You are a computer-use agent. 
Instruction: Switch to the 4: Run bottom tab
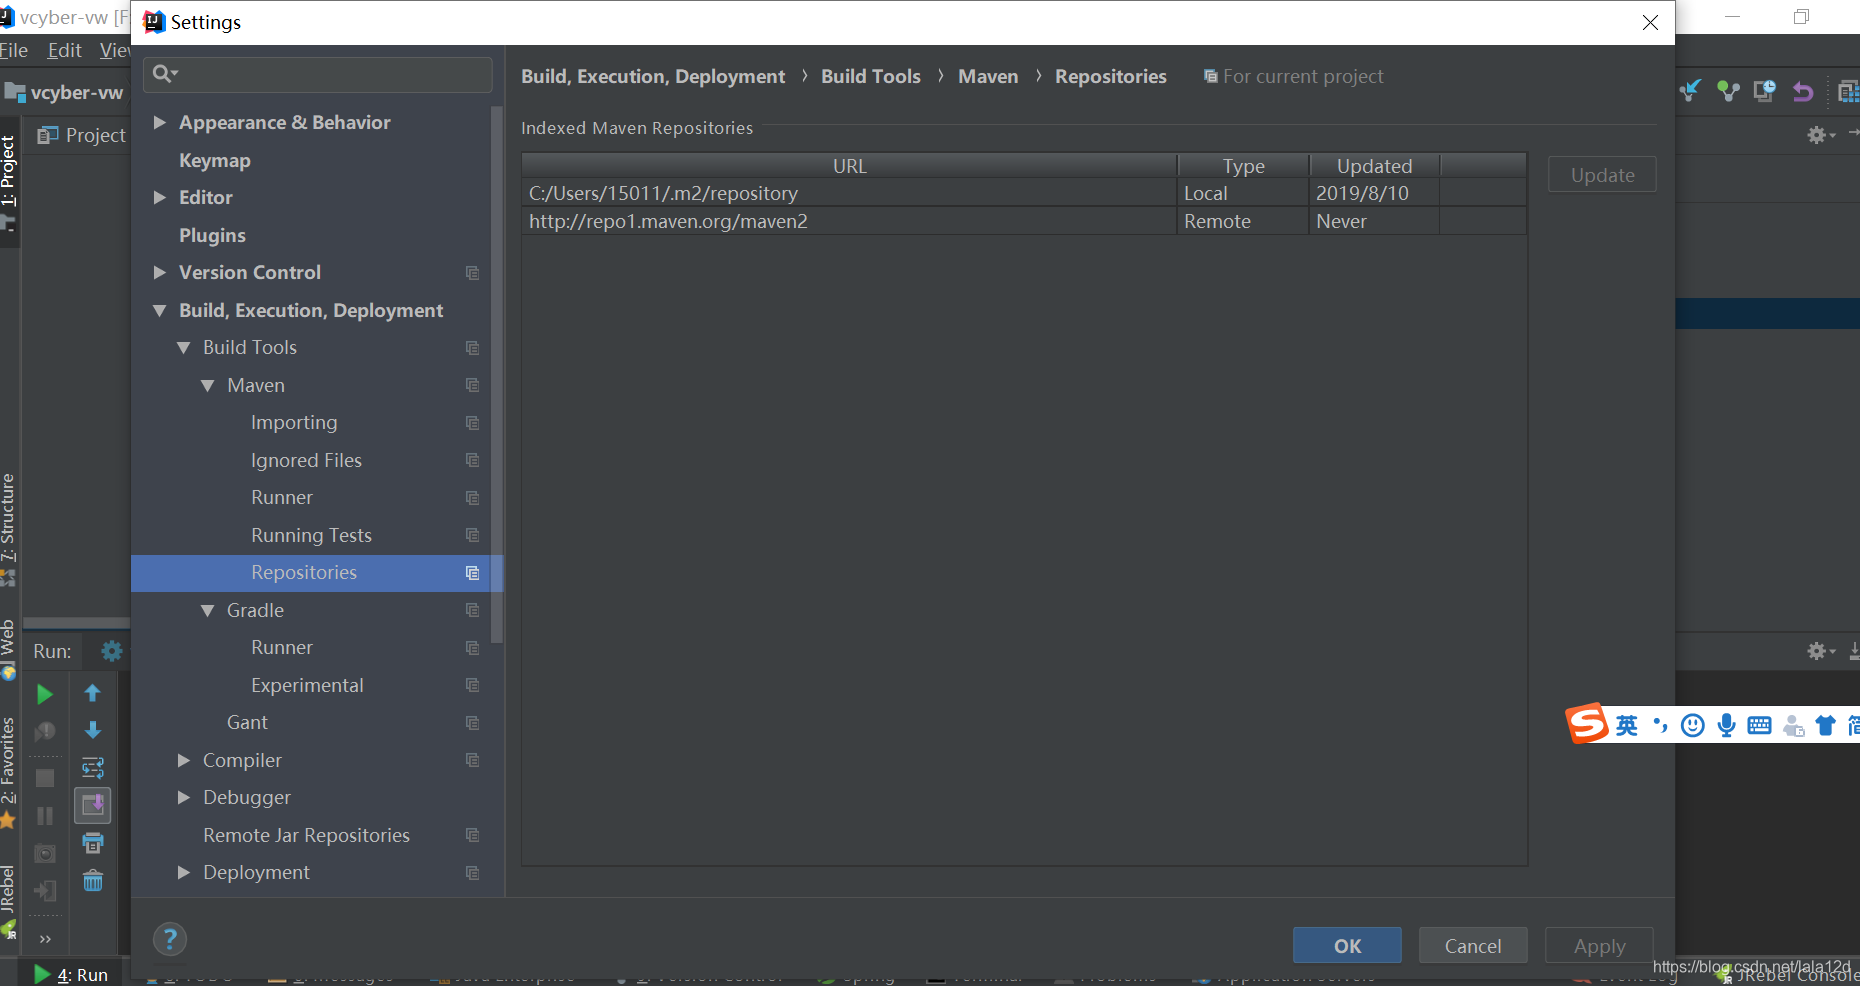[72, 974]
